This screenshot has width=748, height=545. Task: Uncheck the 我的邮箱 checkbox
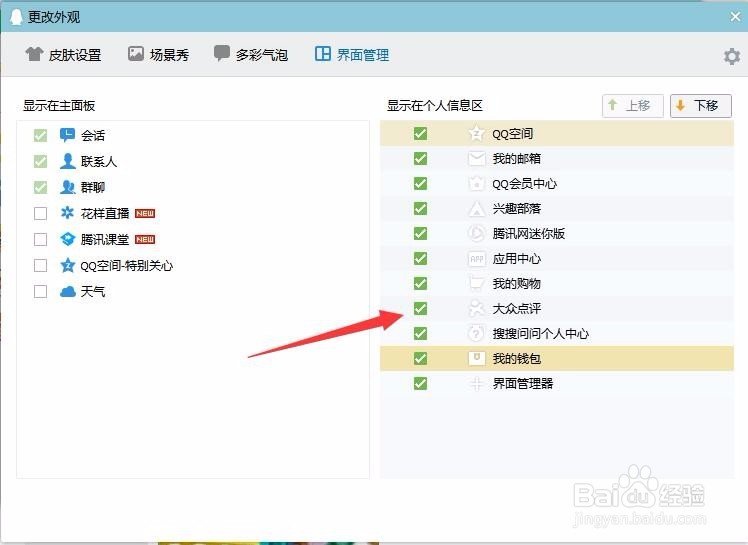tap(420, 158)
